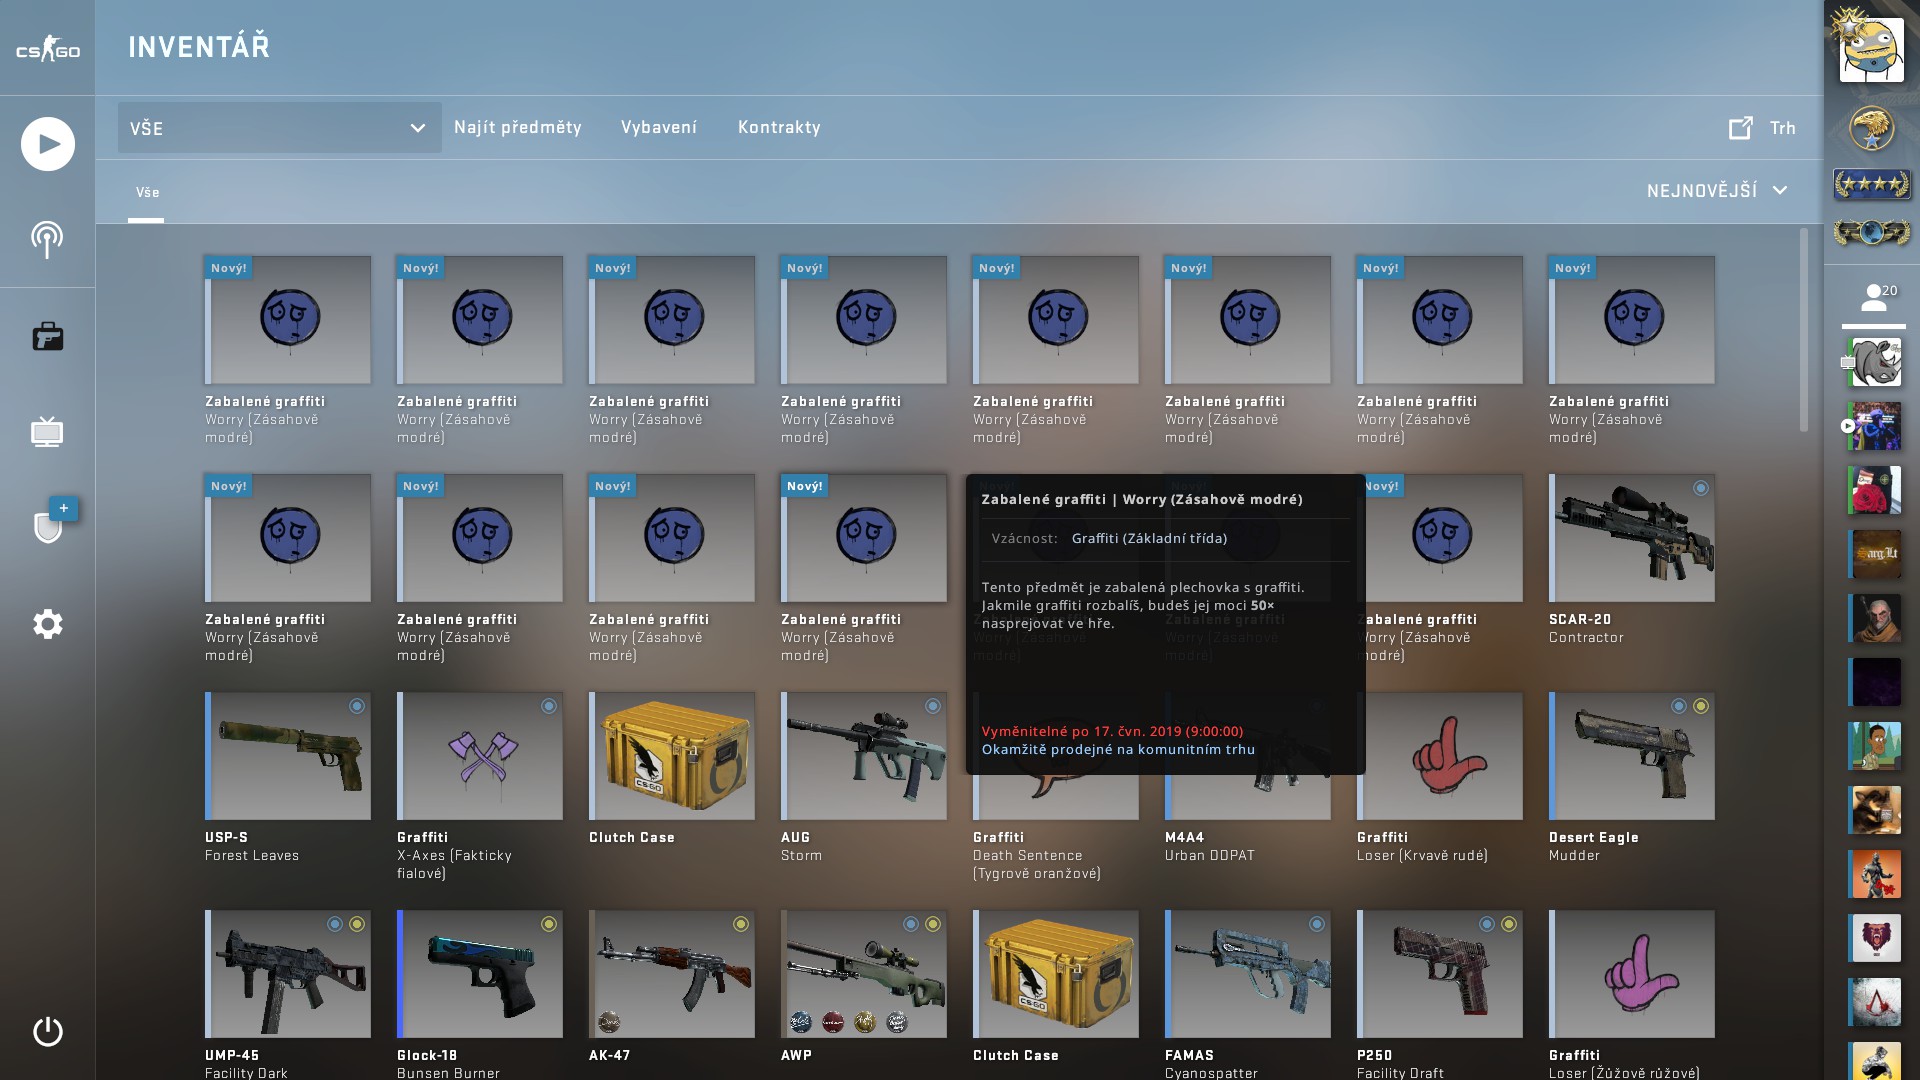
Task: Open the Kontrakty tab
Action: (779, 127)
